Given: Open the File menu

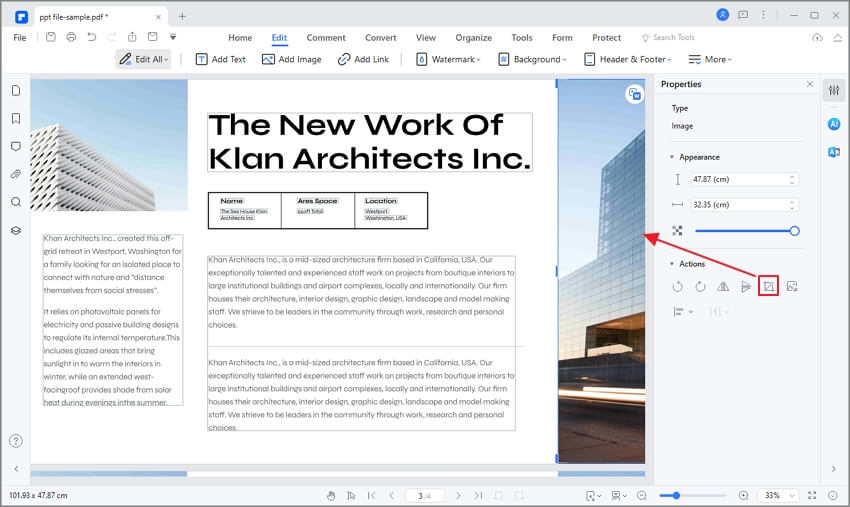Looking at the screenshot, I should [x=20, y=37].
